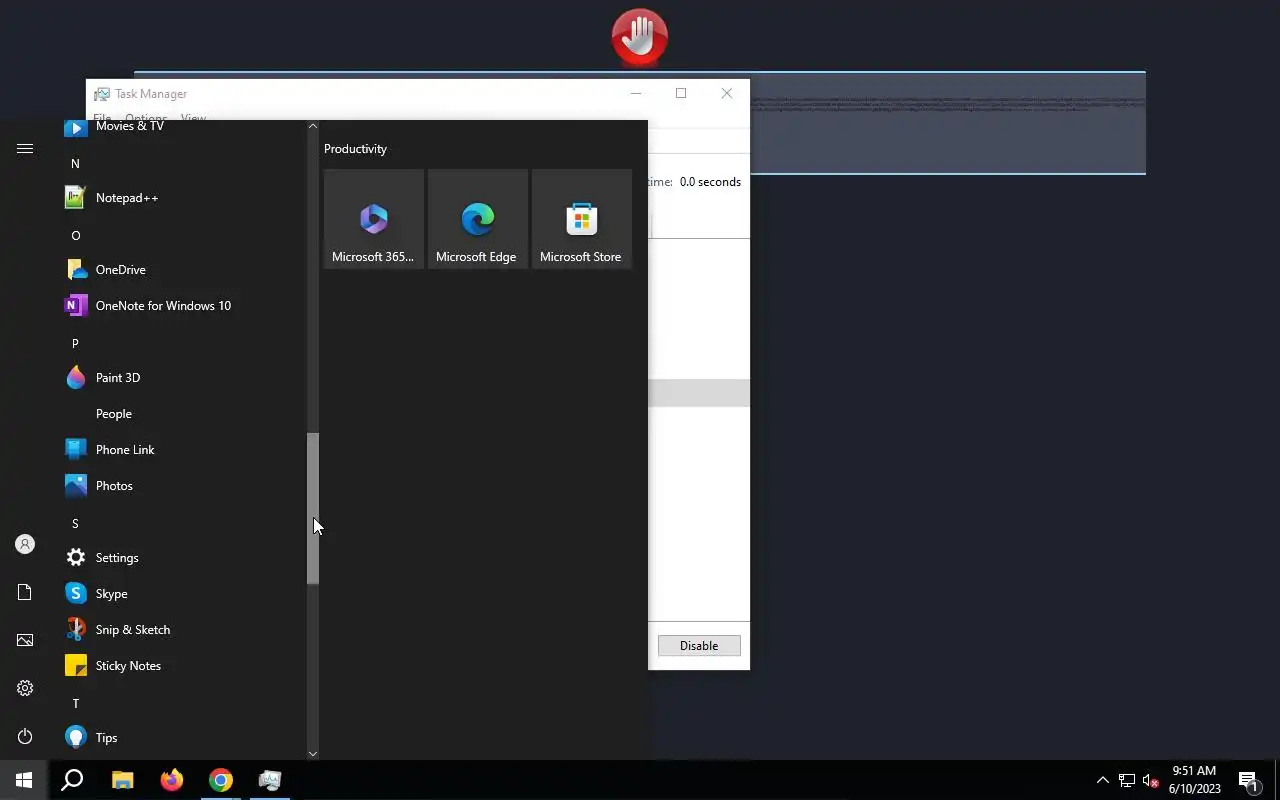The image size is (1280, 800).
Task: Click the Task Manager title bar text
Action: (151, 94)
